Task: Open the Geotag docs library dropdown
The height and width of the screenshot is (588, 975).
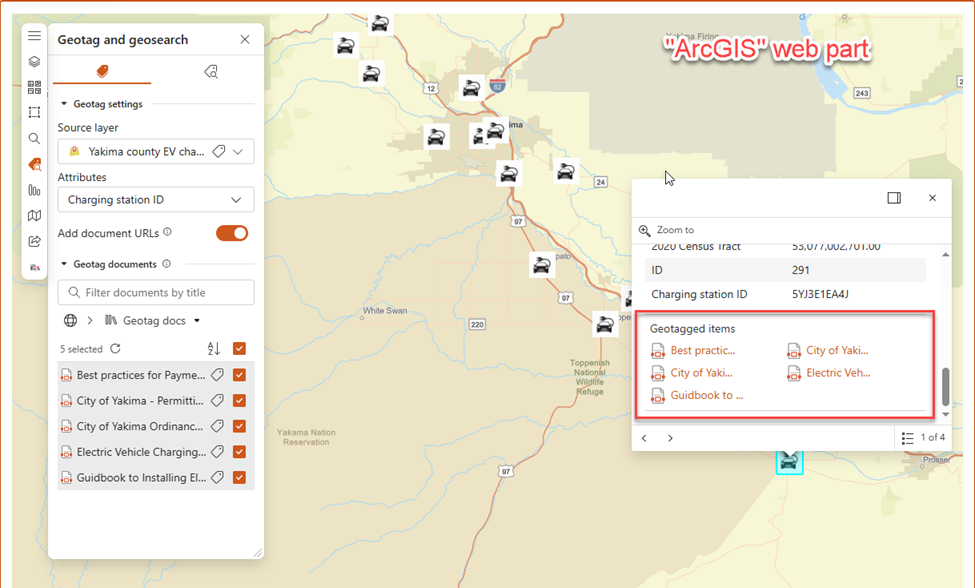Action: tap(197, 321)
